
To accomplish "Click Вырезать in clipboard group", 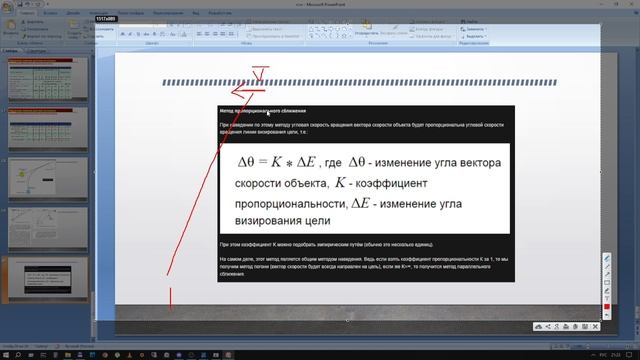I will click(32, 22).
